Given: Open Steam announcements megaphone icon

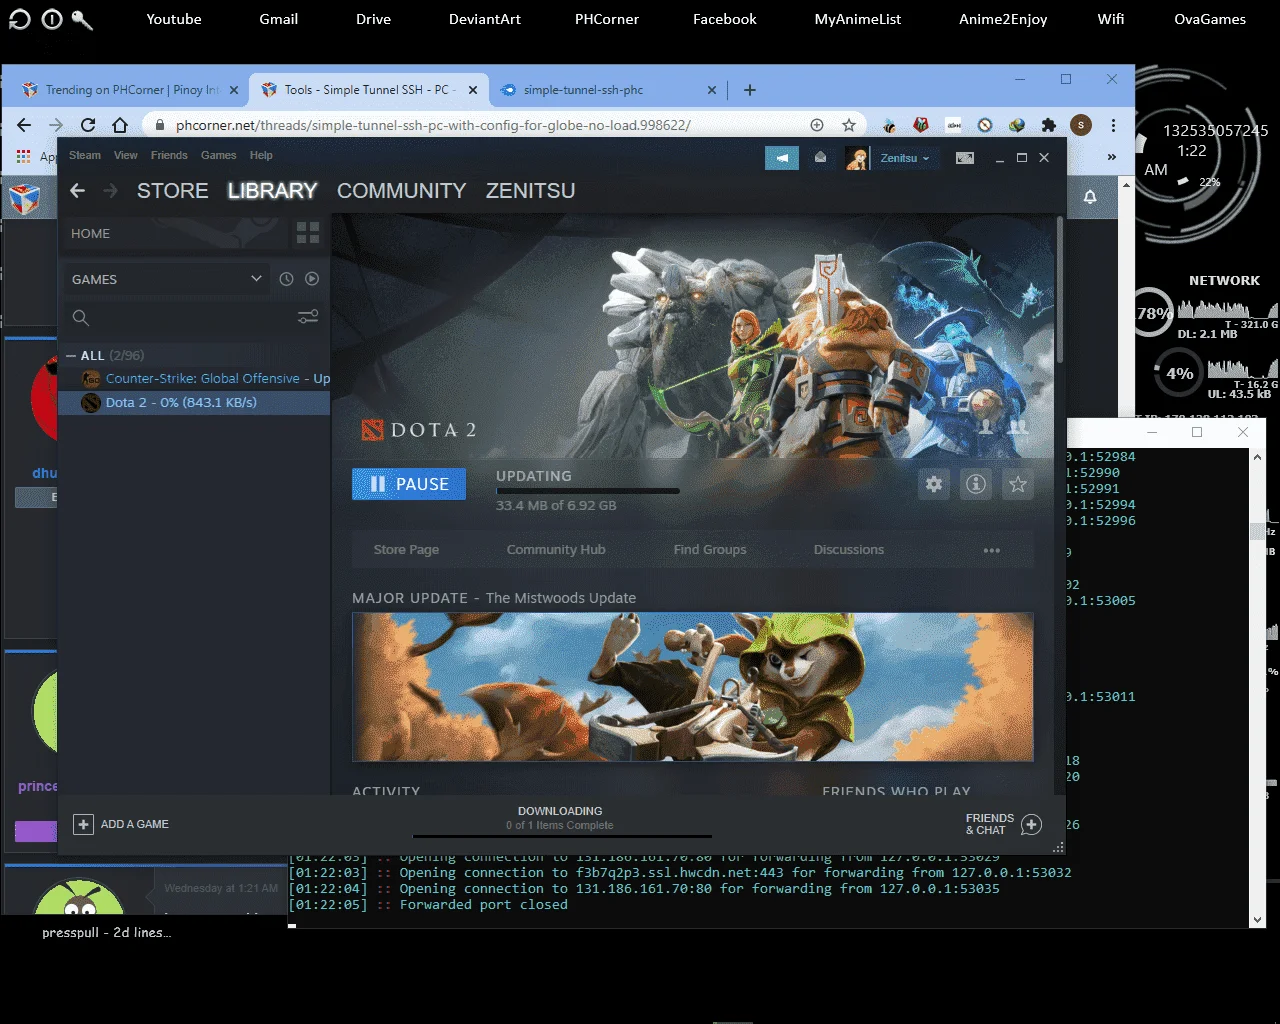Looking at the screenshot, I should coord(782,158).
